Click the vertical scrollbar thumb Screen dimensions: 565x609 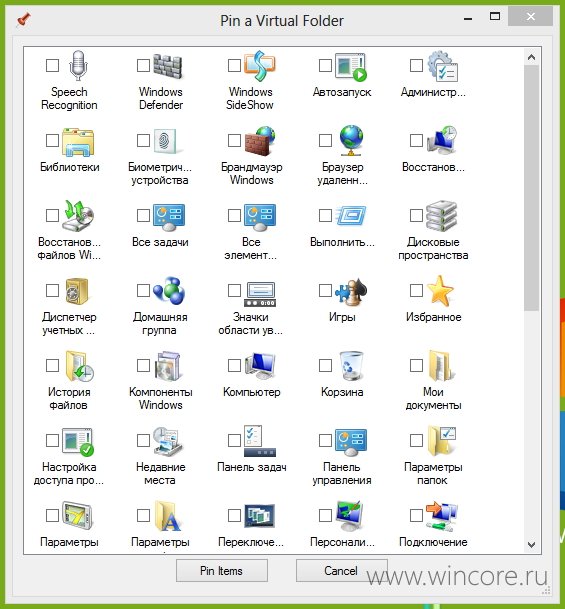coord(531,188)
